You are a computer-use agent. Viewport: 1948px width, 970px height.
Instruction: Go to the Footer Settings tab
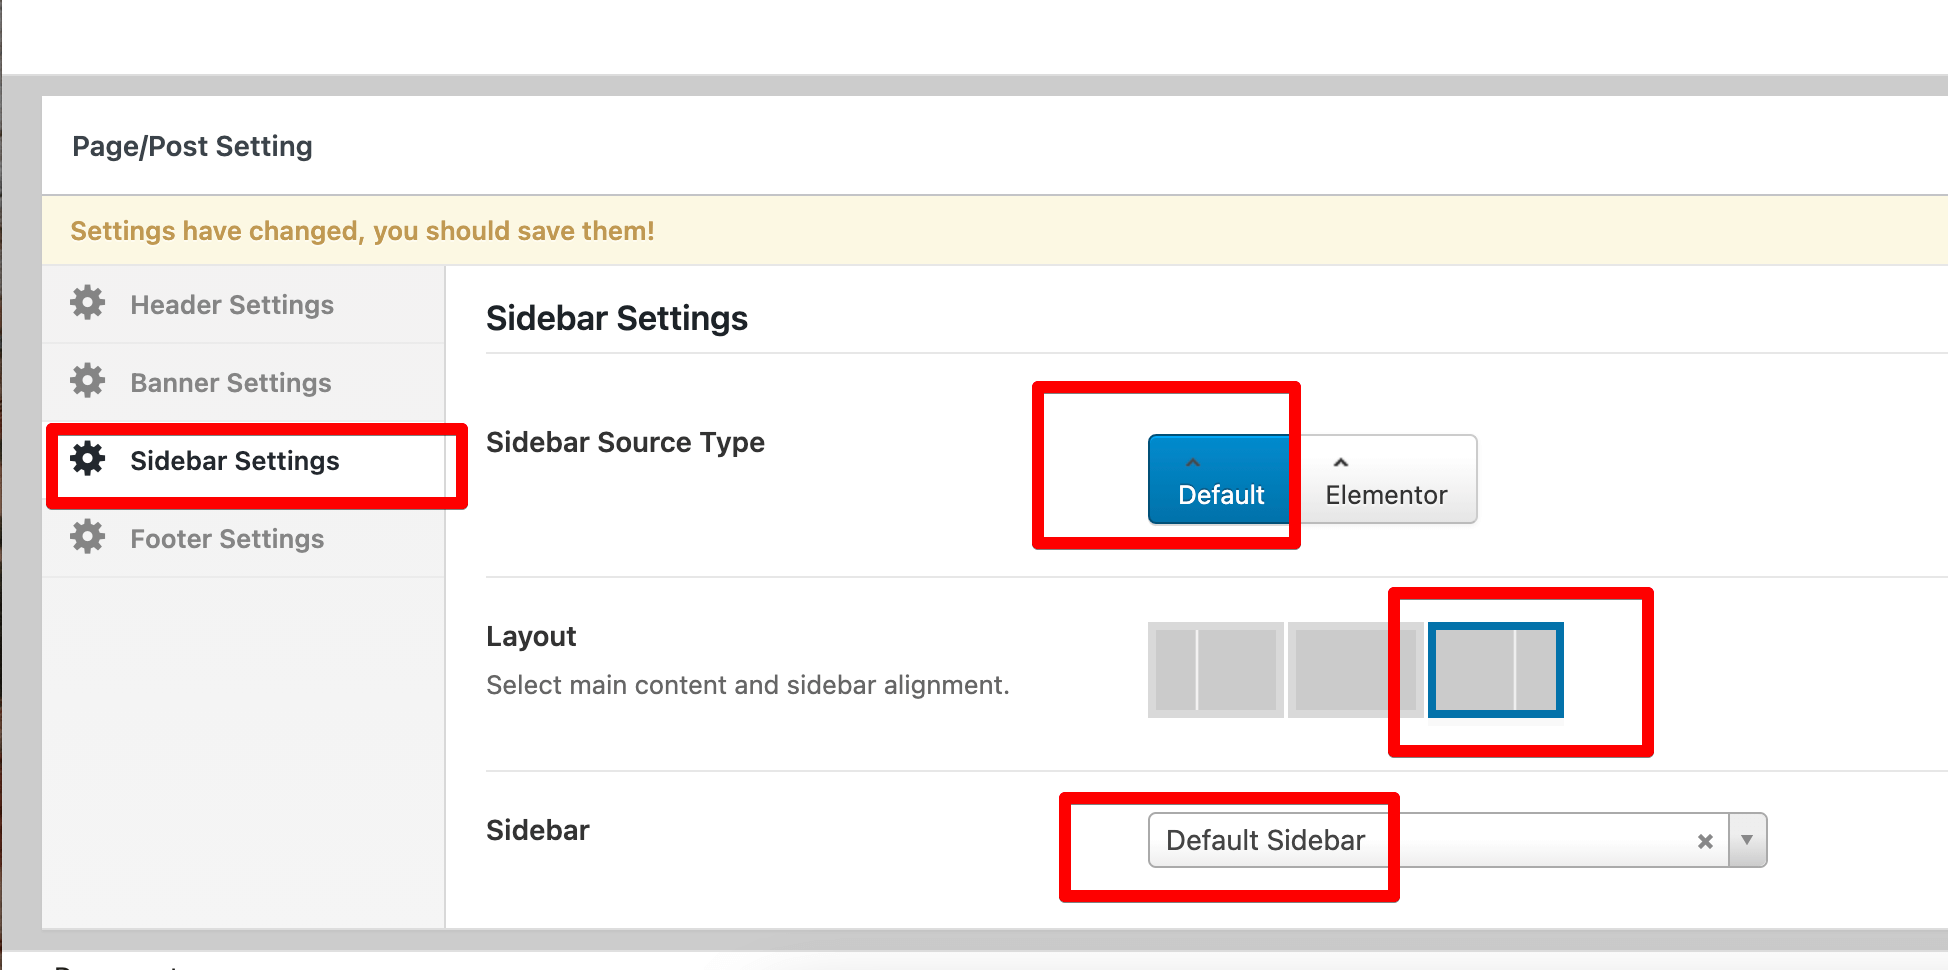click(227, 539)
